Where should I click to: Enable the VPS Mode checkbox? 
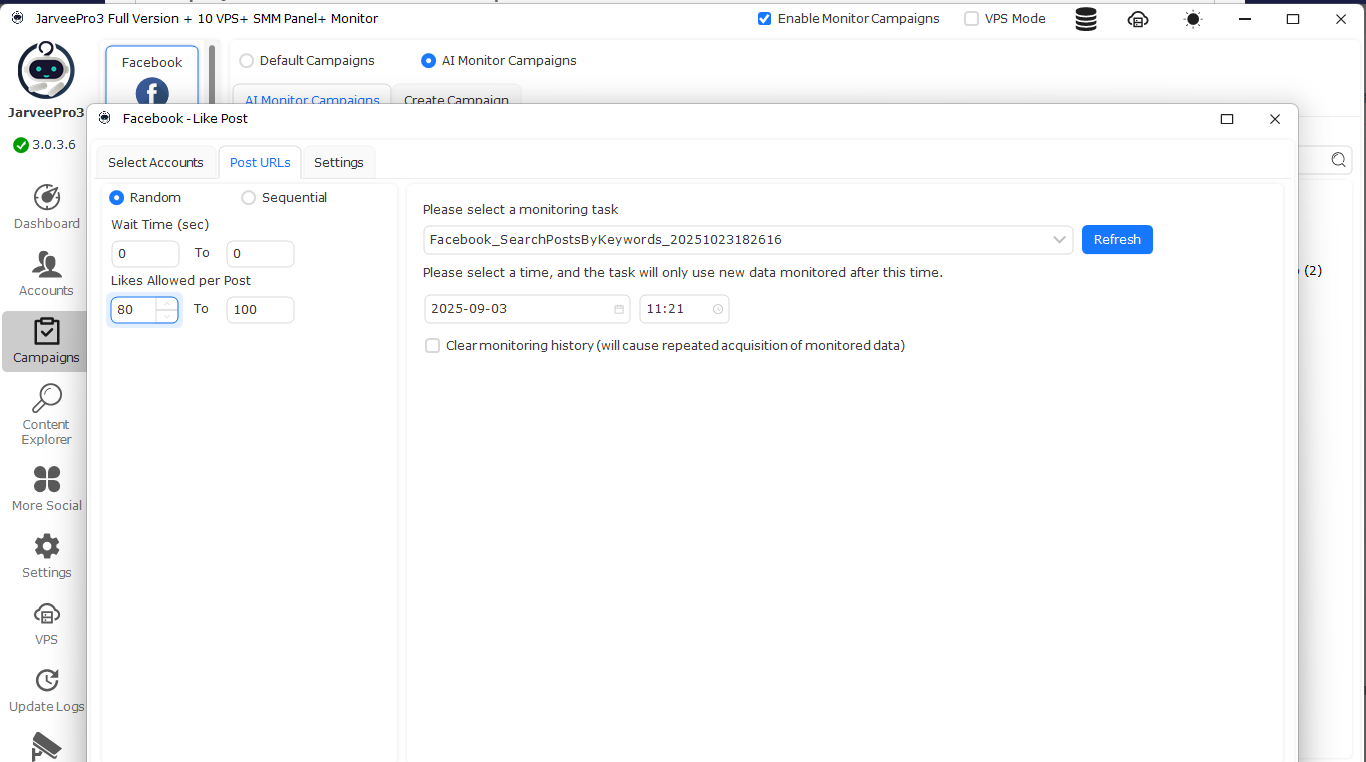coord(971,19)
